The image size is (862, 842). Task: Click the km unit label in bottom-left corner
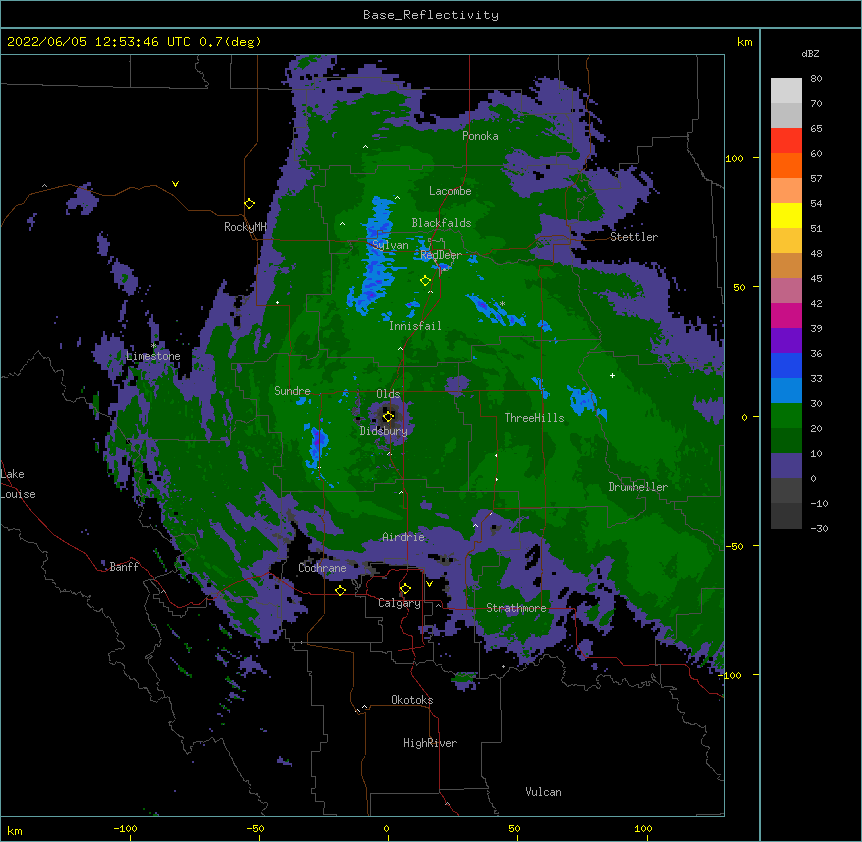point(15,830)
